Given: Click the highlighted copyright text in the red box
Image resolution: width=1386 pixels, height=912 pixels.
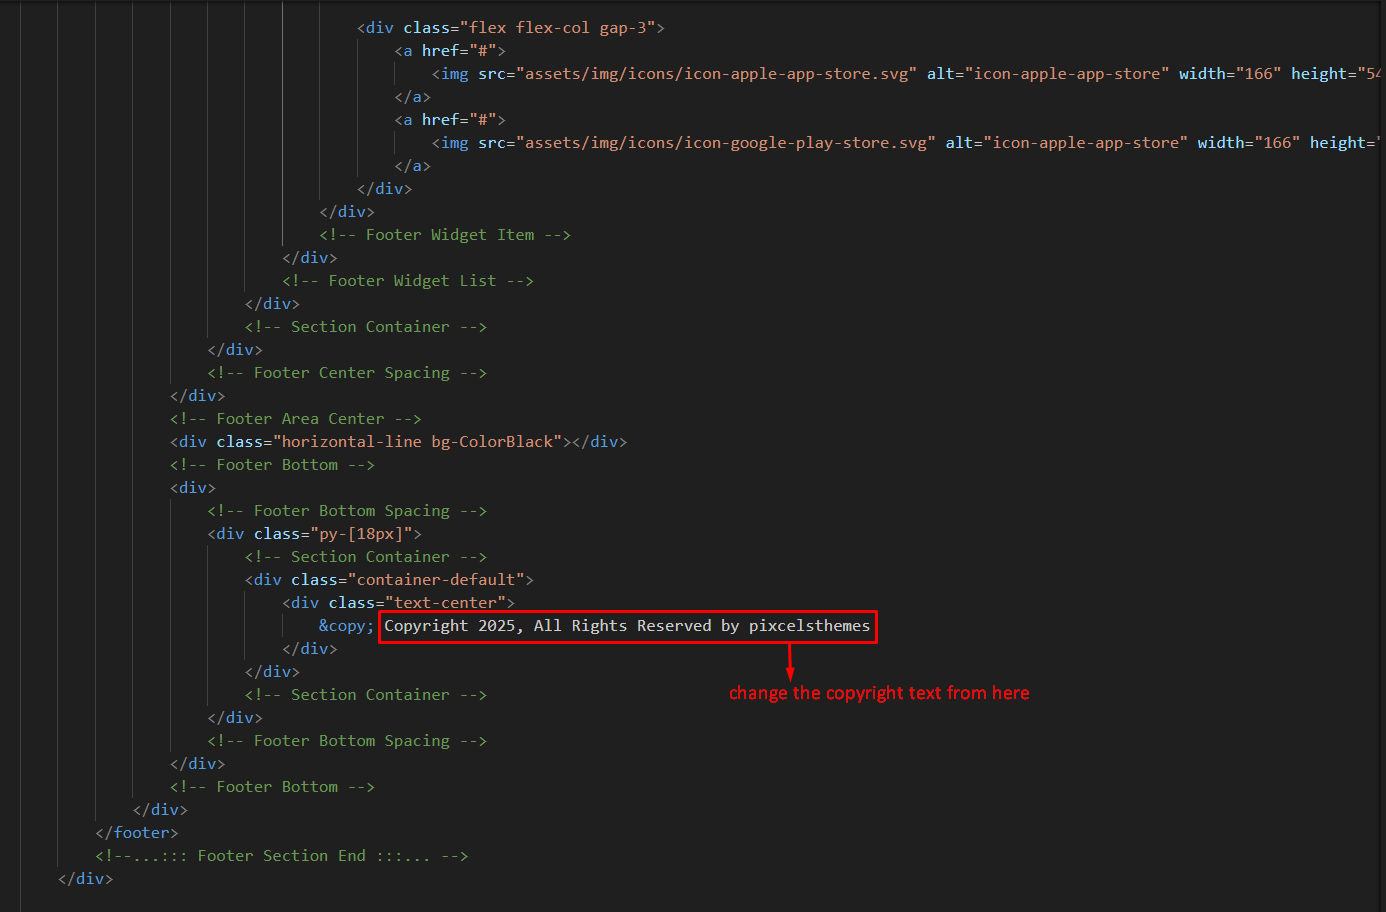Looking at the screenshot, I should click(627, 626).
